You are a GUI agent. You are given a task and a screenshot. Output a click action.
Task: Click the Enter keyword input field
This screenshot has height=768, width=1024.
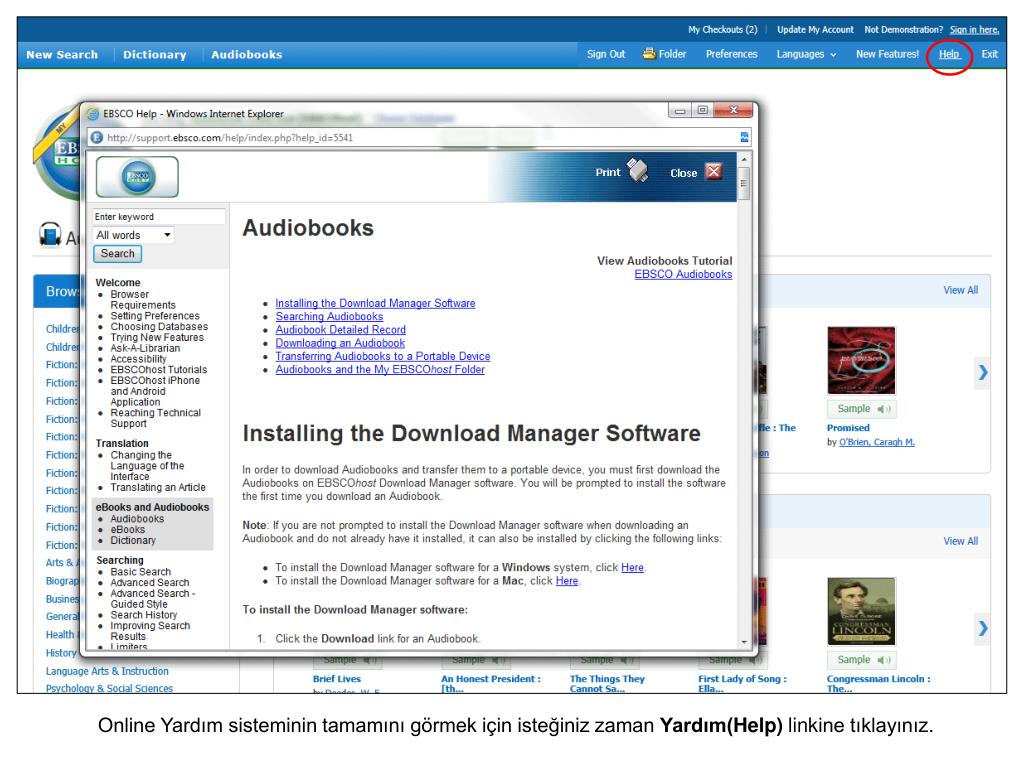pyautogui.click(x=159, y=217)
